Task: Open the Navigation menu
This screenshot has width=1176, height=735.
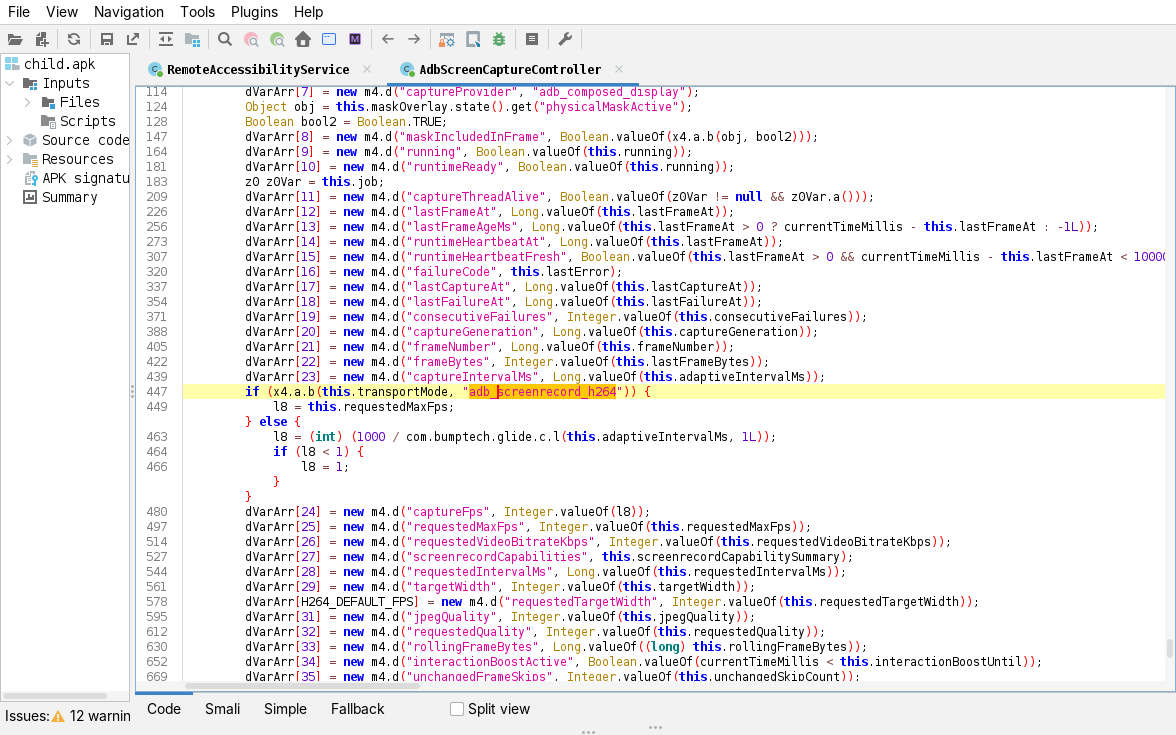Action: click(128, 12)
